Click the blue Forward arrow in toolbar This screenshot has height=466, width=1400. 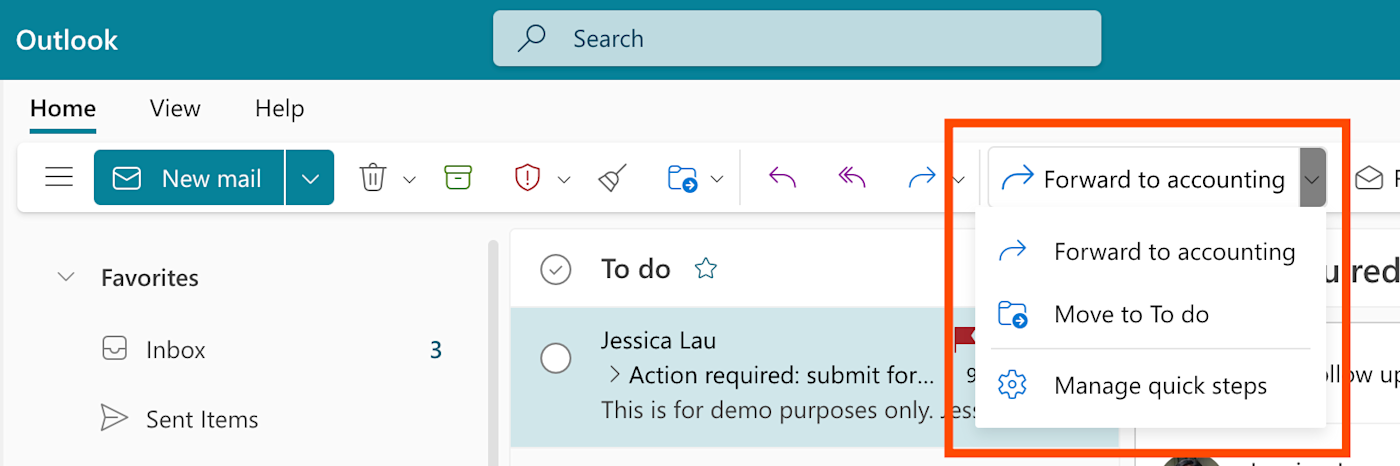point(921,178)
